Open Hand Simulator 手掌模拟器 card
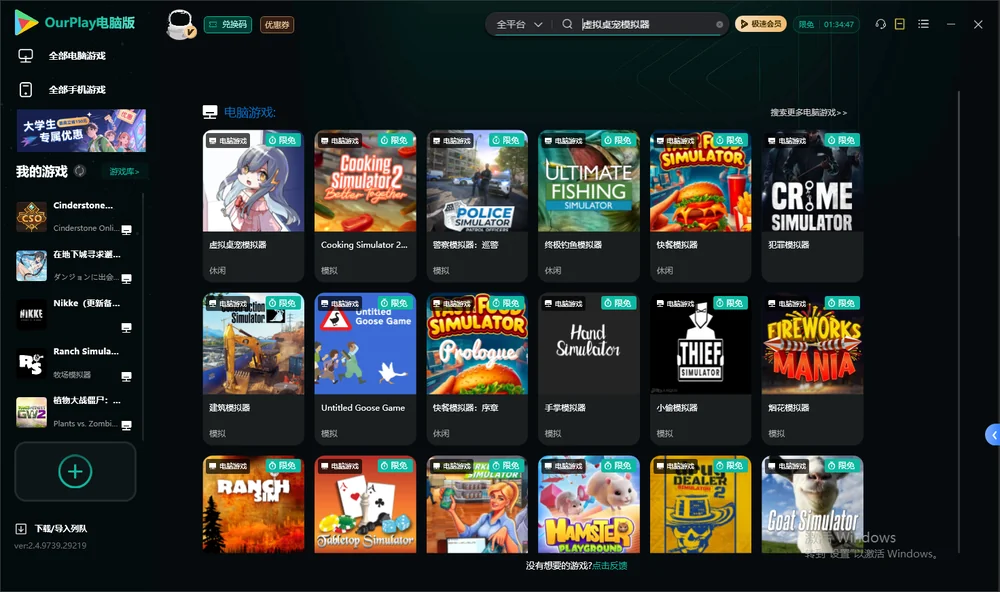Screen dimensions: 1000x592 click(589, 369)
